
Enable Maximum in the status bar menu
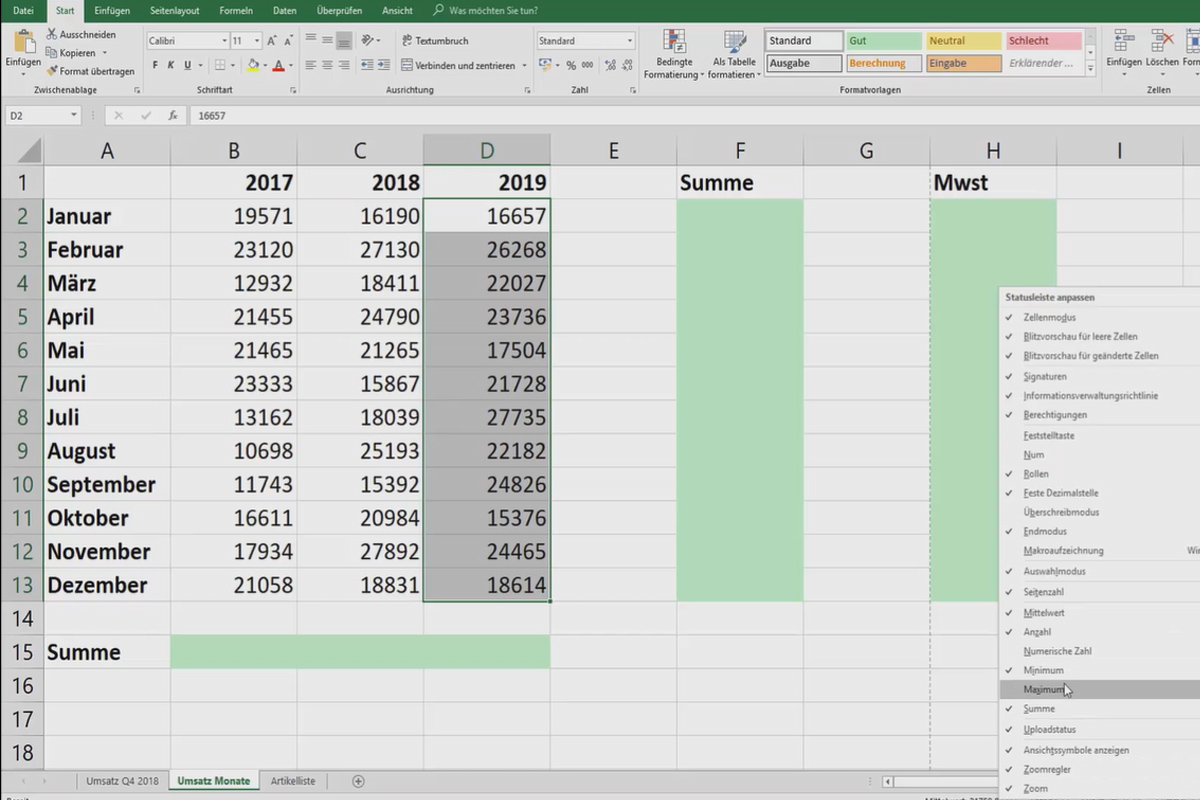1045,689
